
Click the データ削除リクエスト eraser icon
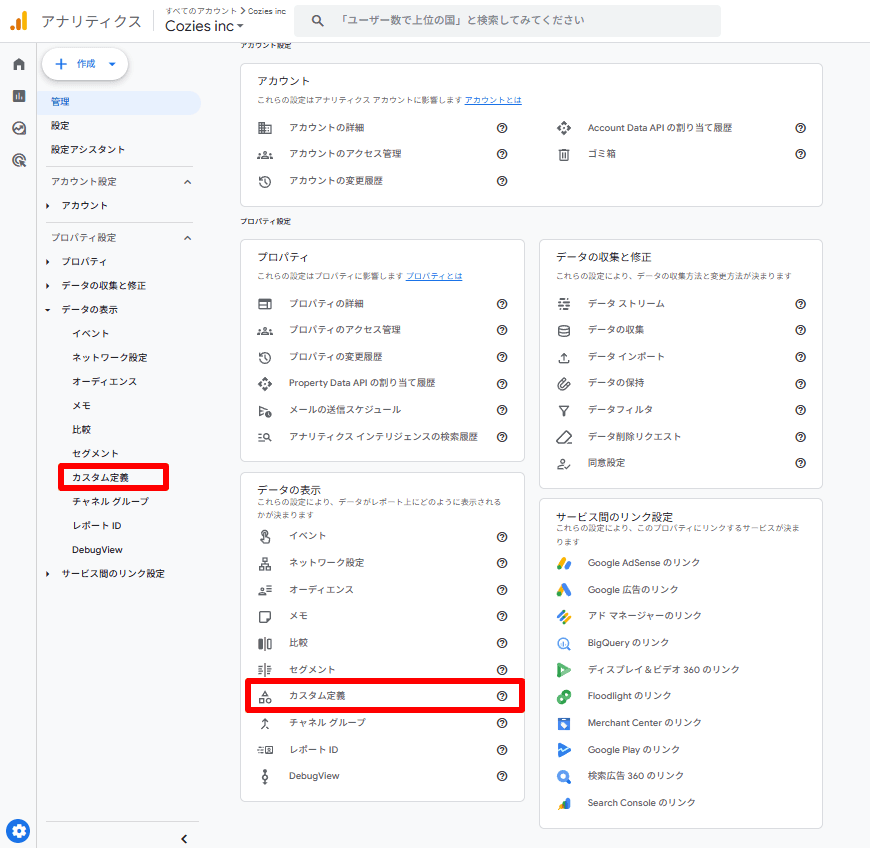tap(564, 437)
